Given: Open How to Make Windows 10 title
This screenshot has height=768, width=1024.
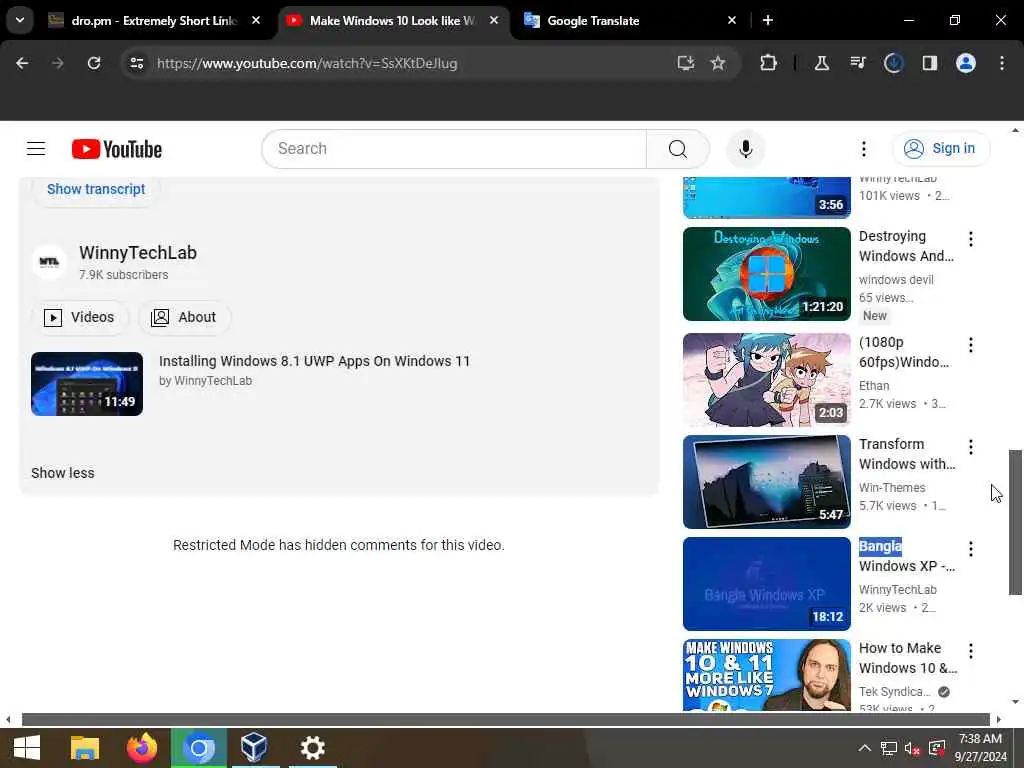Looking at the screenshot, I should coord(908,658).
